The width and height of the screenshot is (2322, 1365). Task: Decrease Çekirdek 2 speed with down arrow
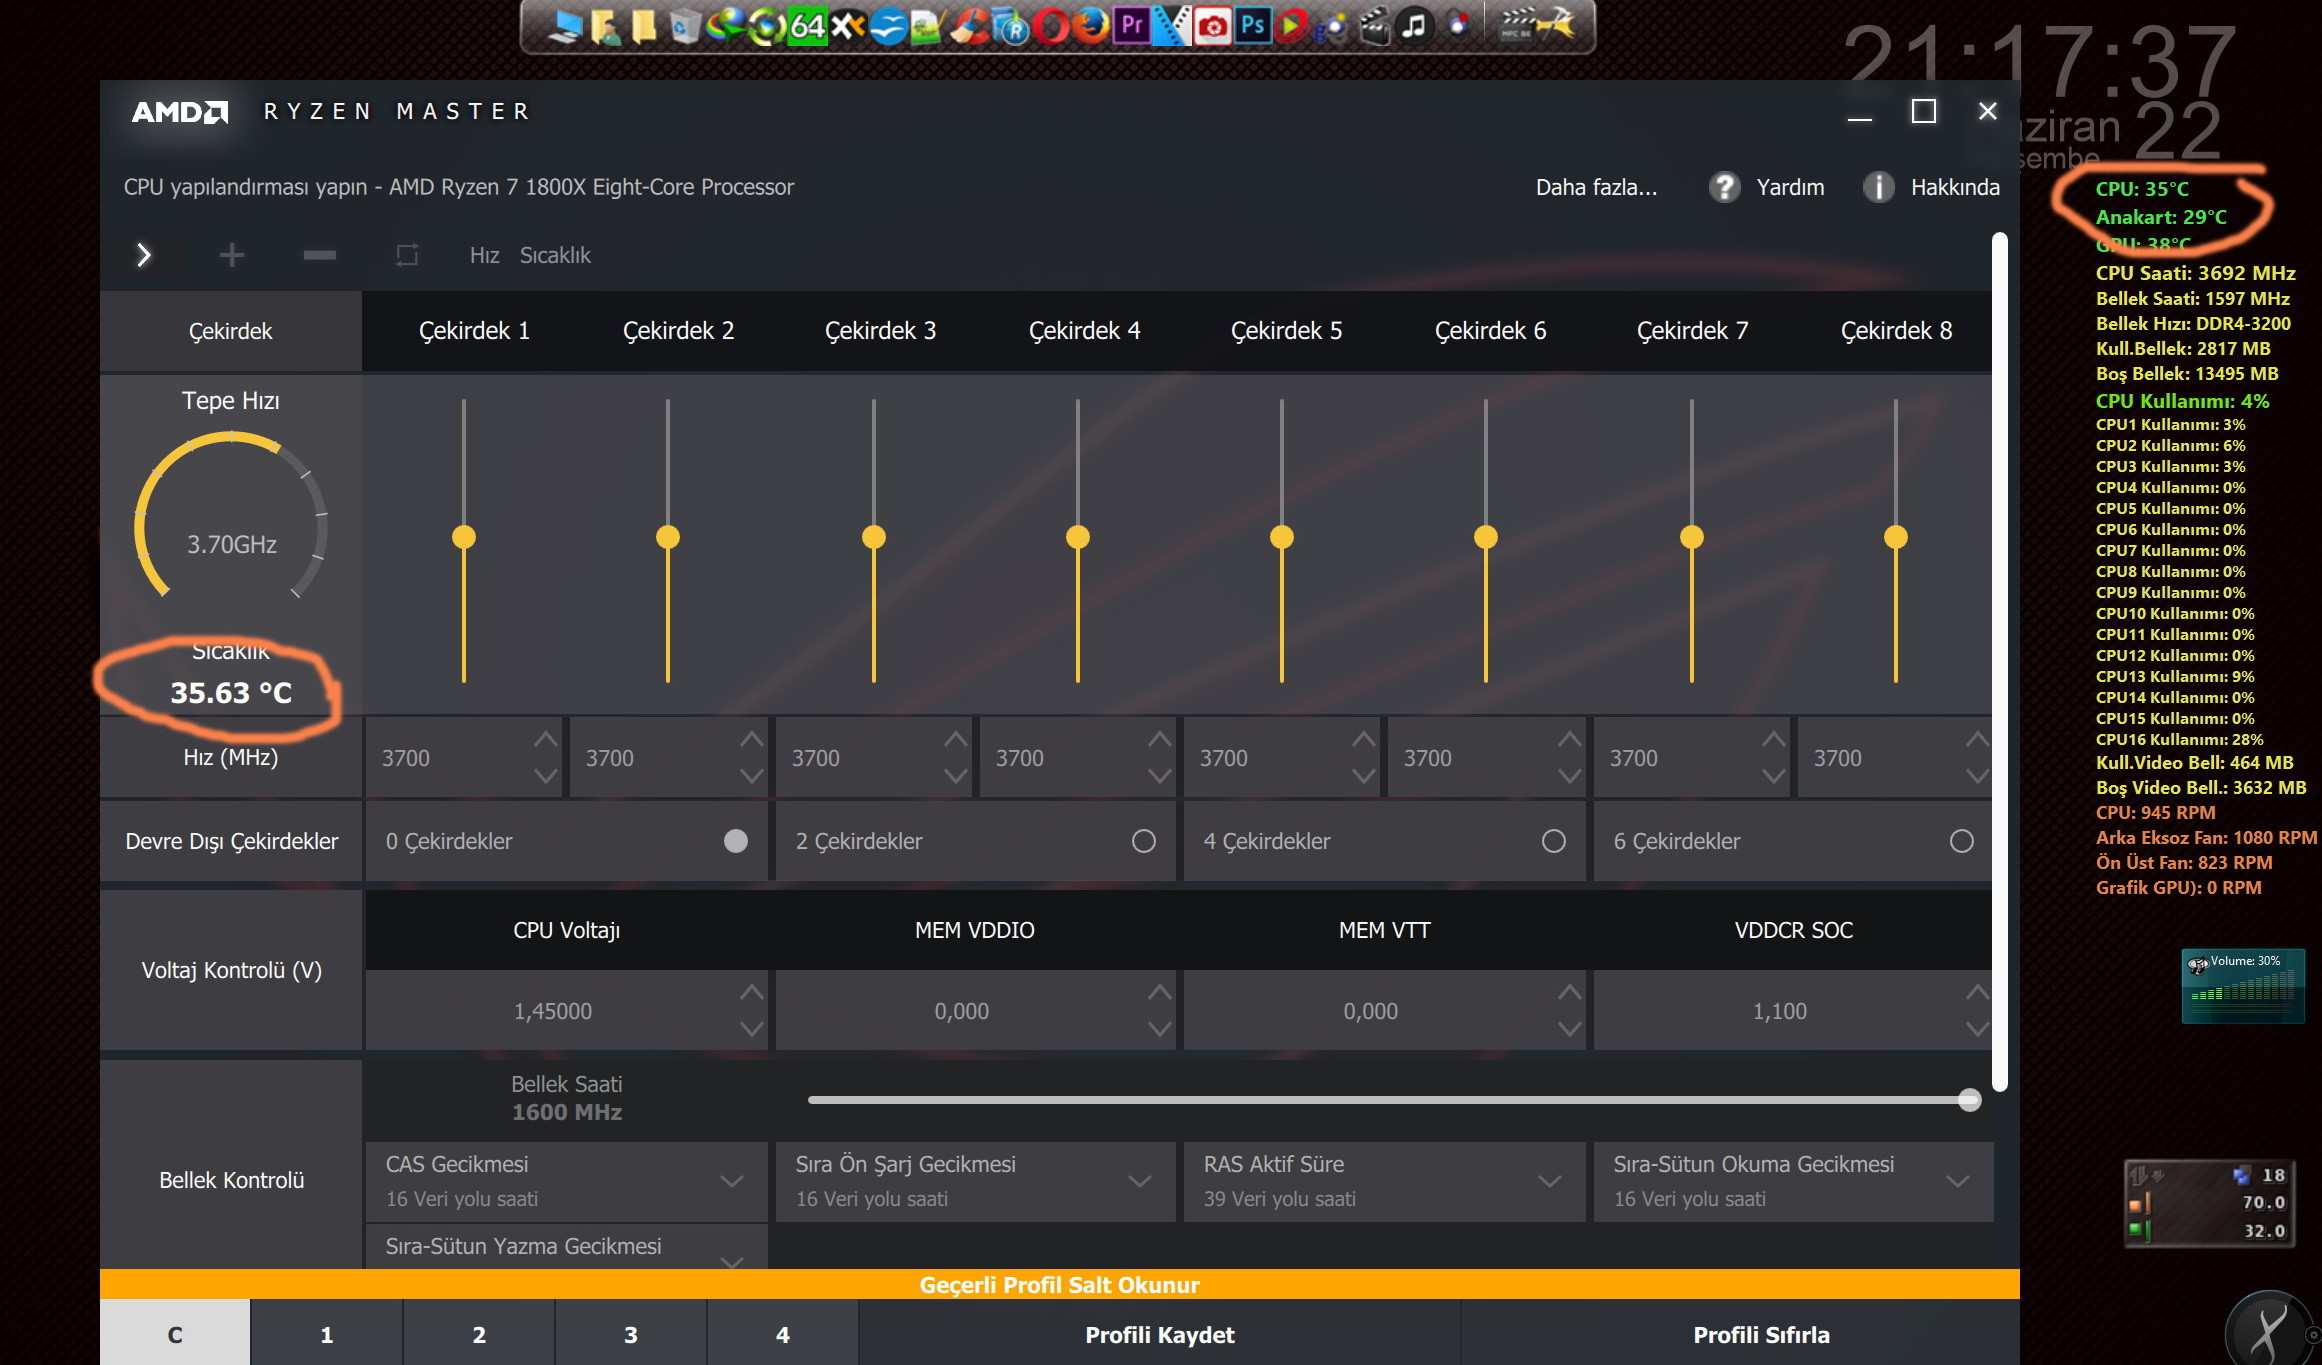click(x=752, y=776)
